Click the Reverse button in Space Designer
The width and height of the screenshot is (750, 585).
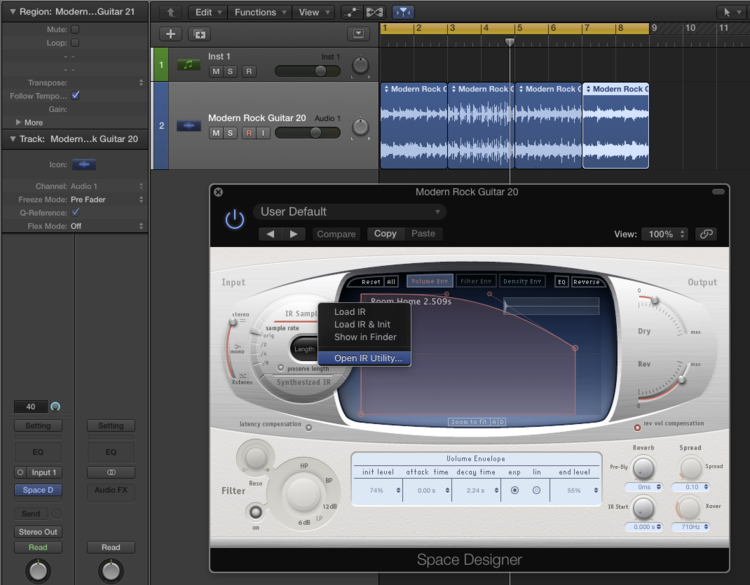pos(586,282)
